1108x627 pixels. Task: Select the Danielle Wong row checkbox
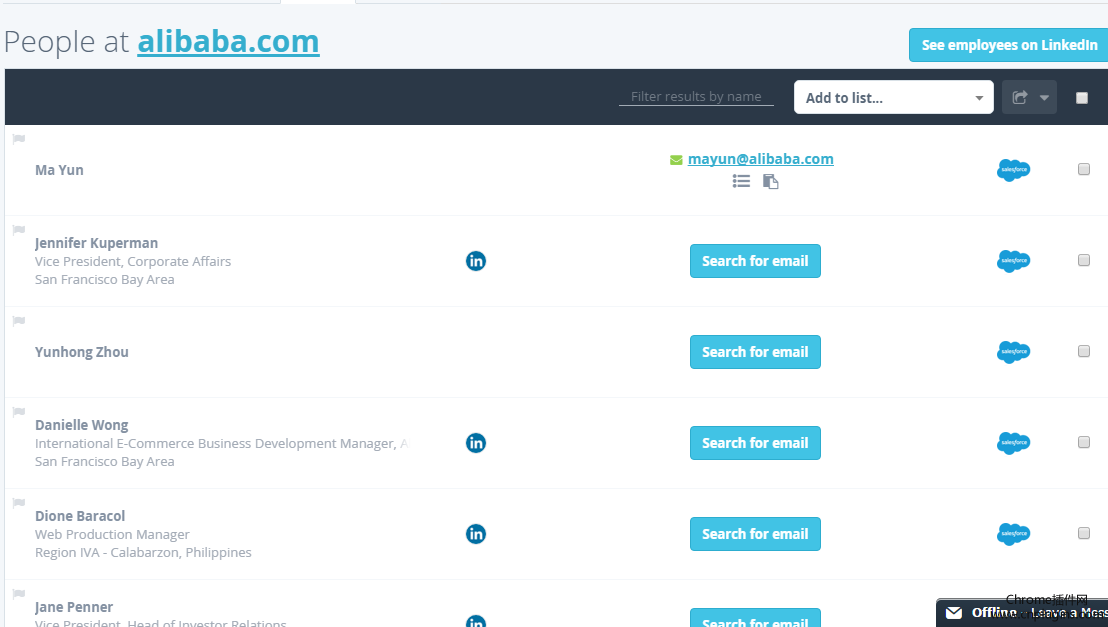pyautogui.click(x=1084, y=443)
